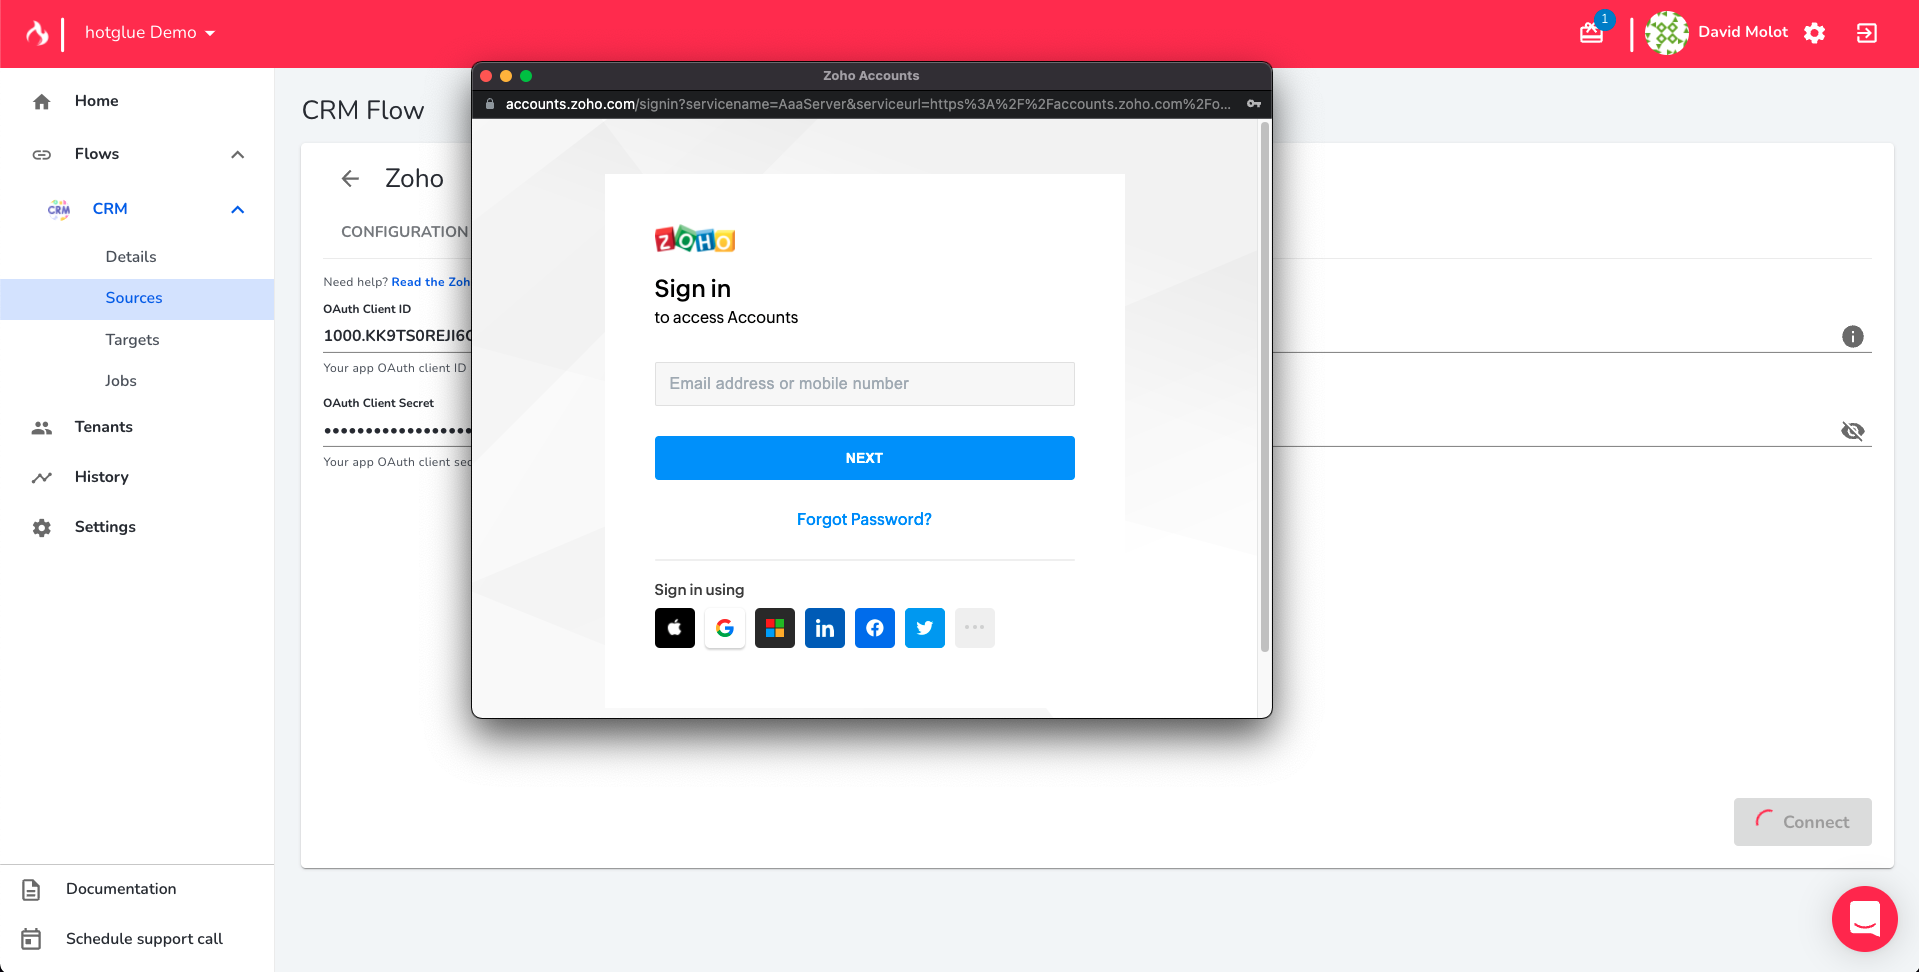This screenshot has width=1919, height=972.
Task: Follow the Forgot Password? link
Action: click(x=864, y=519)
